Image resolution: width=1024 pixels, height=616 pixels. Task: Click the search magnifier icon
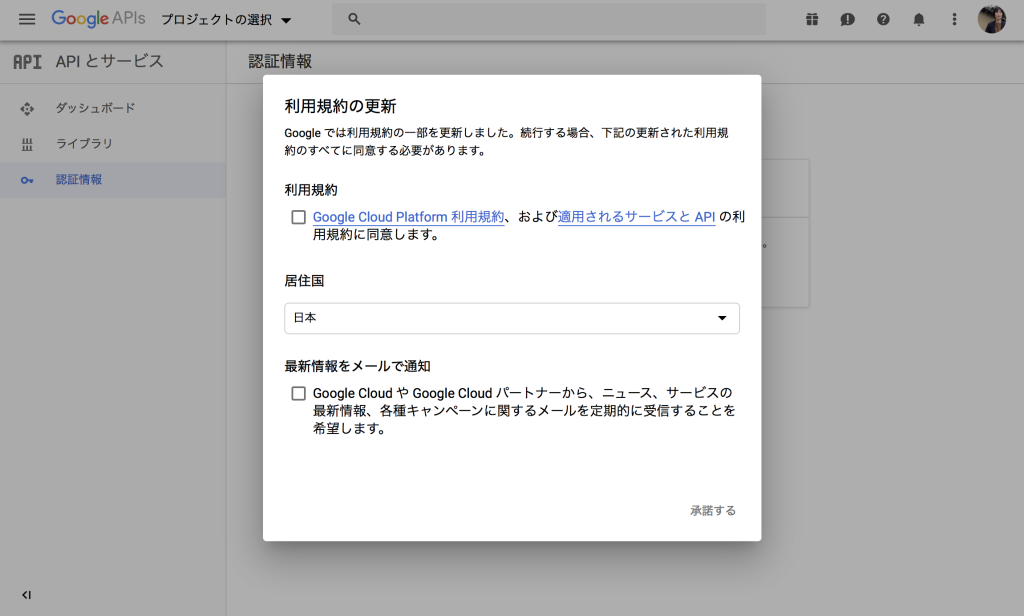pos(354,19)
